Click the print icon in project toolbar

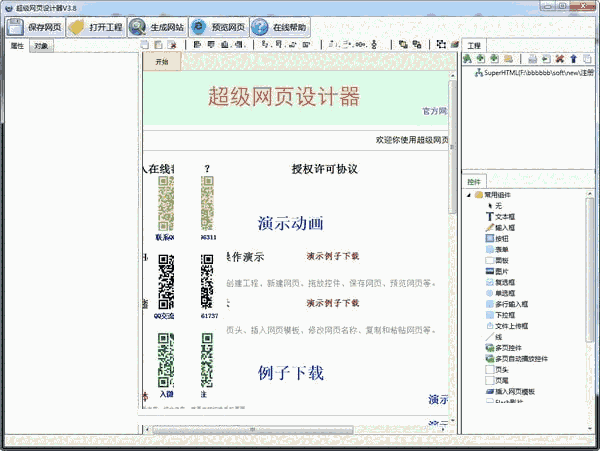point(532,59)
